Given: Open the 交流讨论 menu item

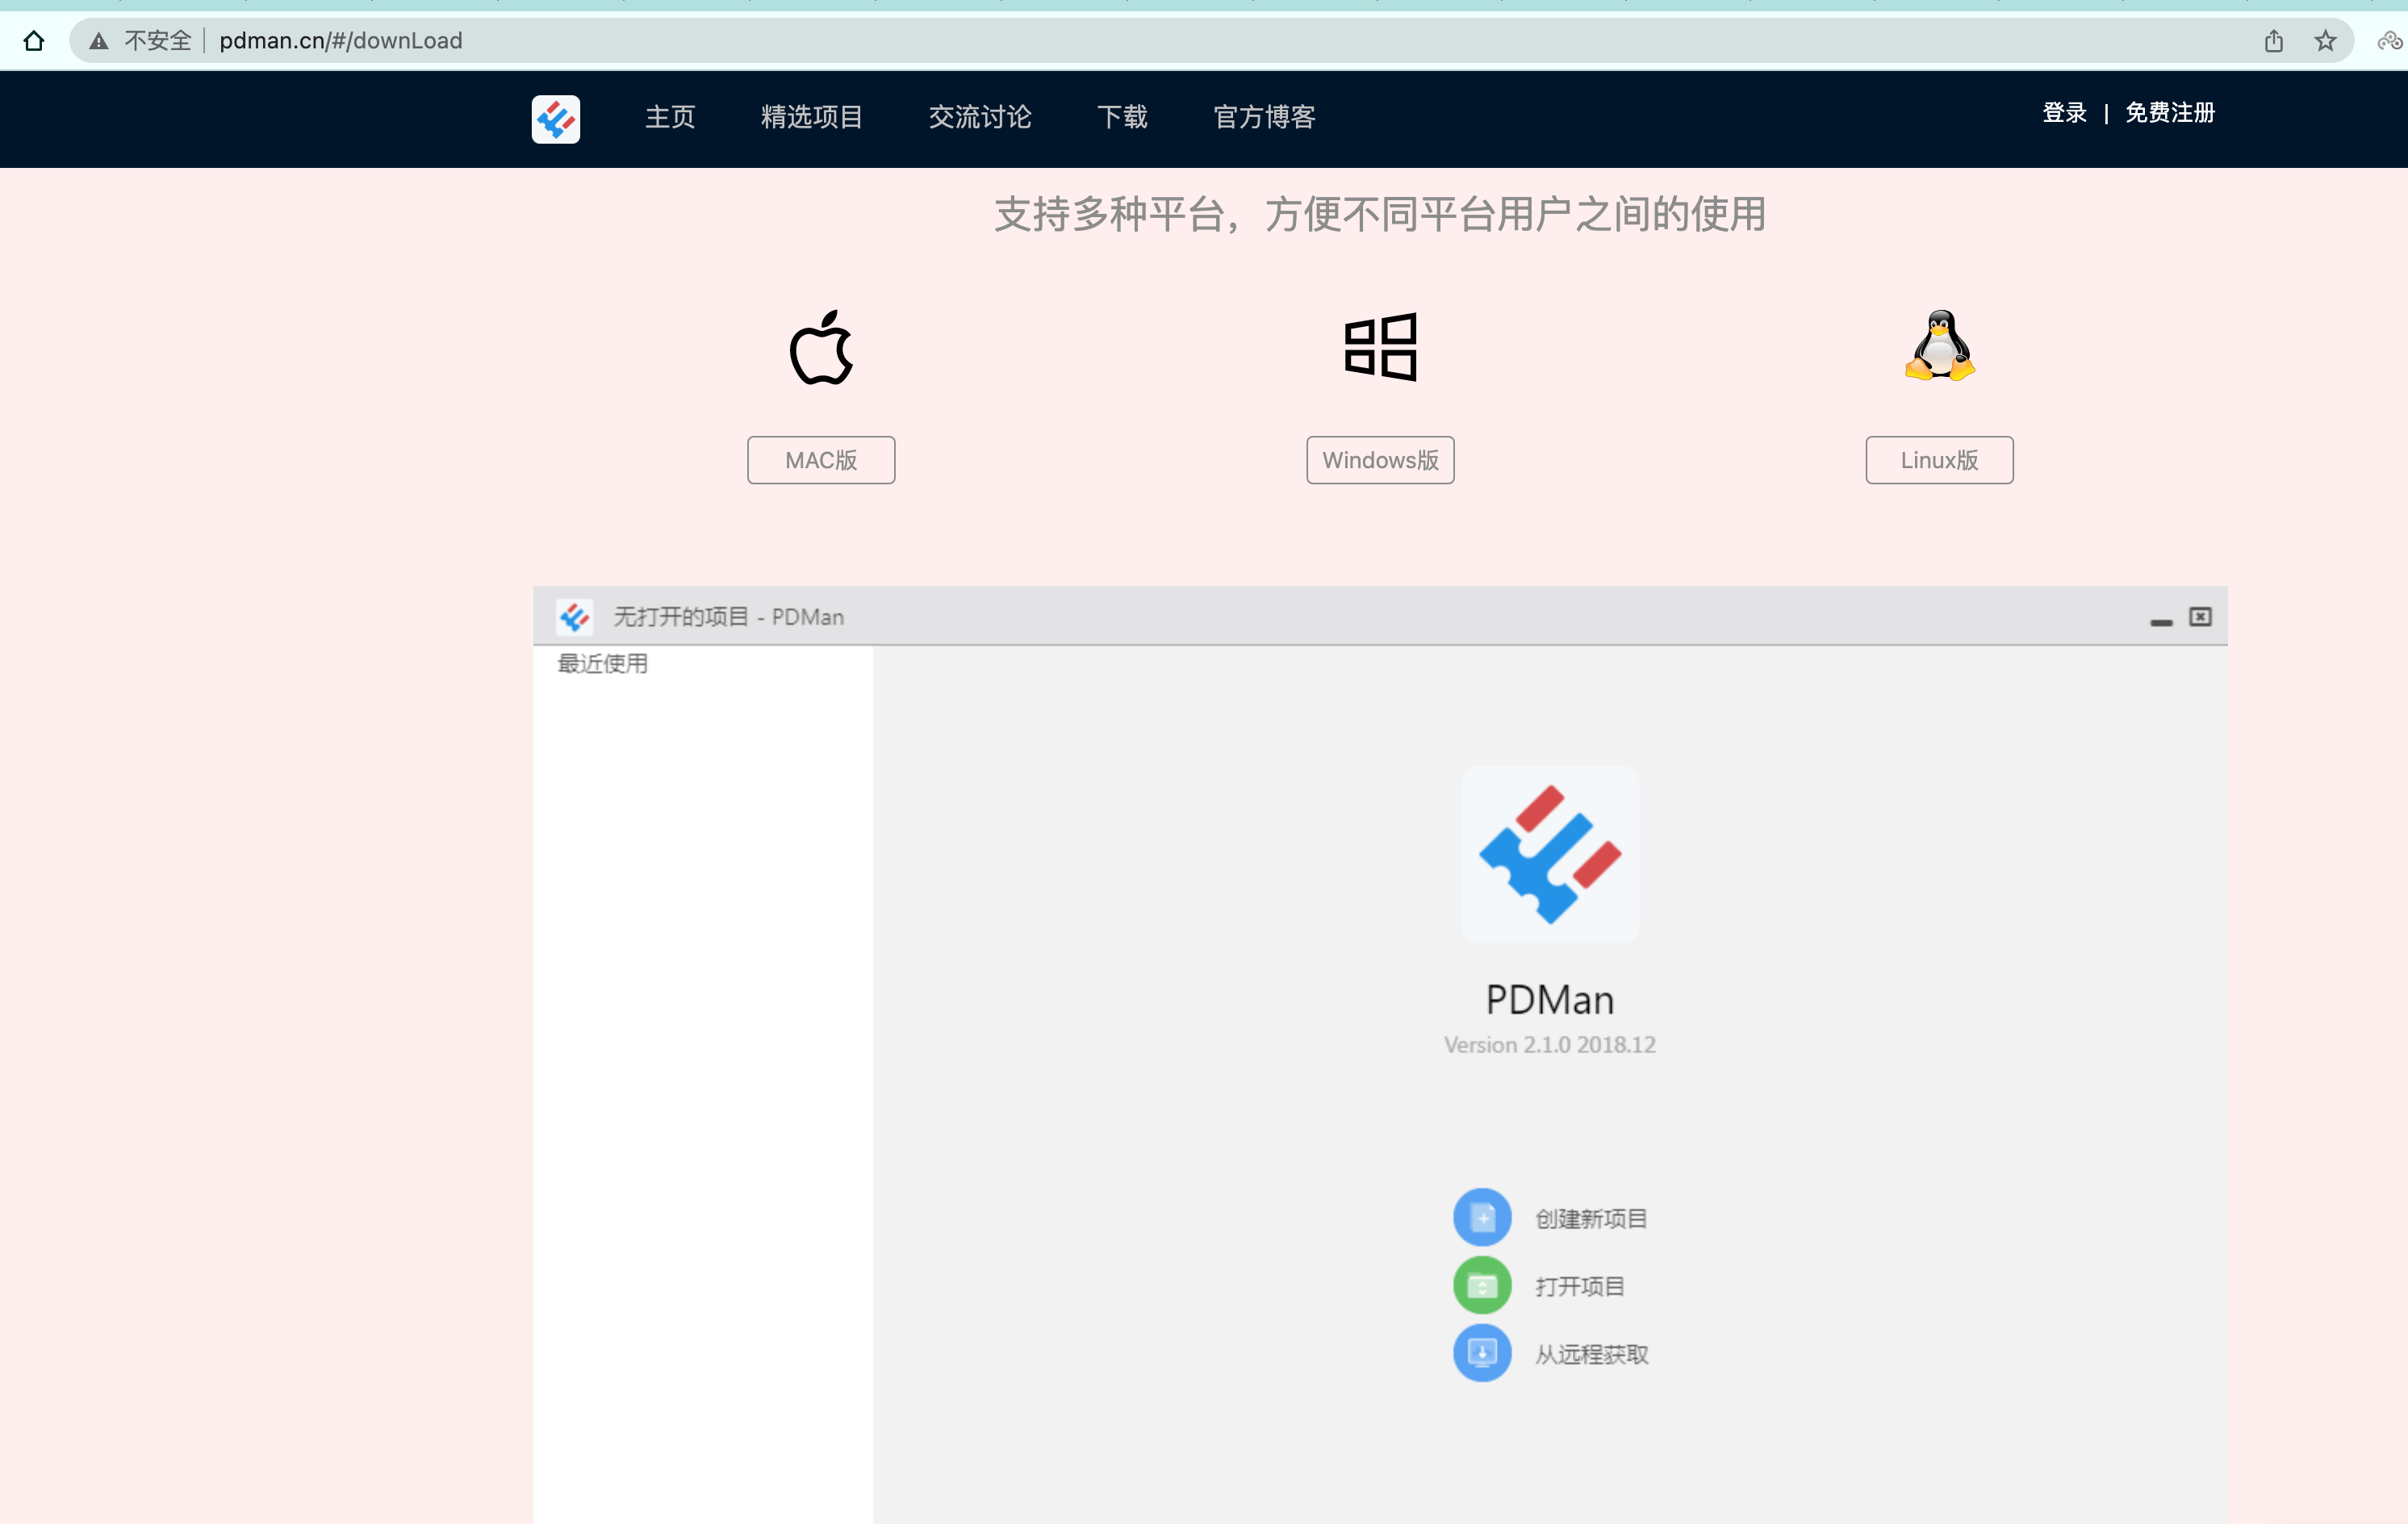Looking at the screenshot, I should click(980, 117).
